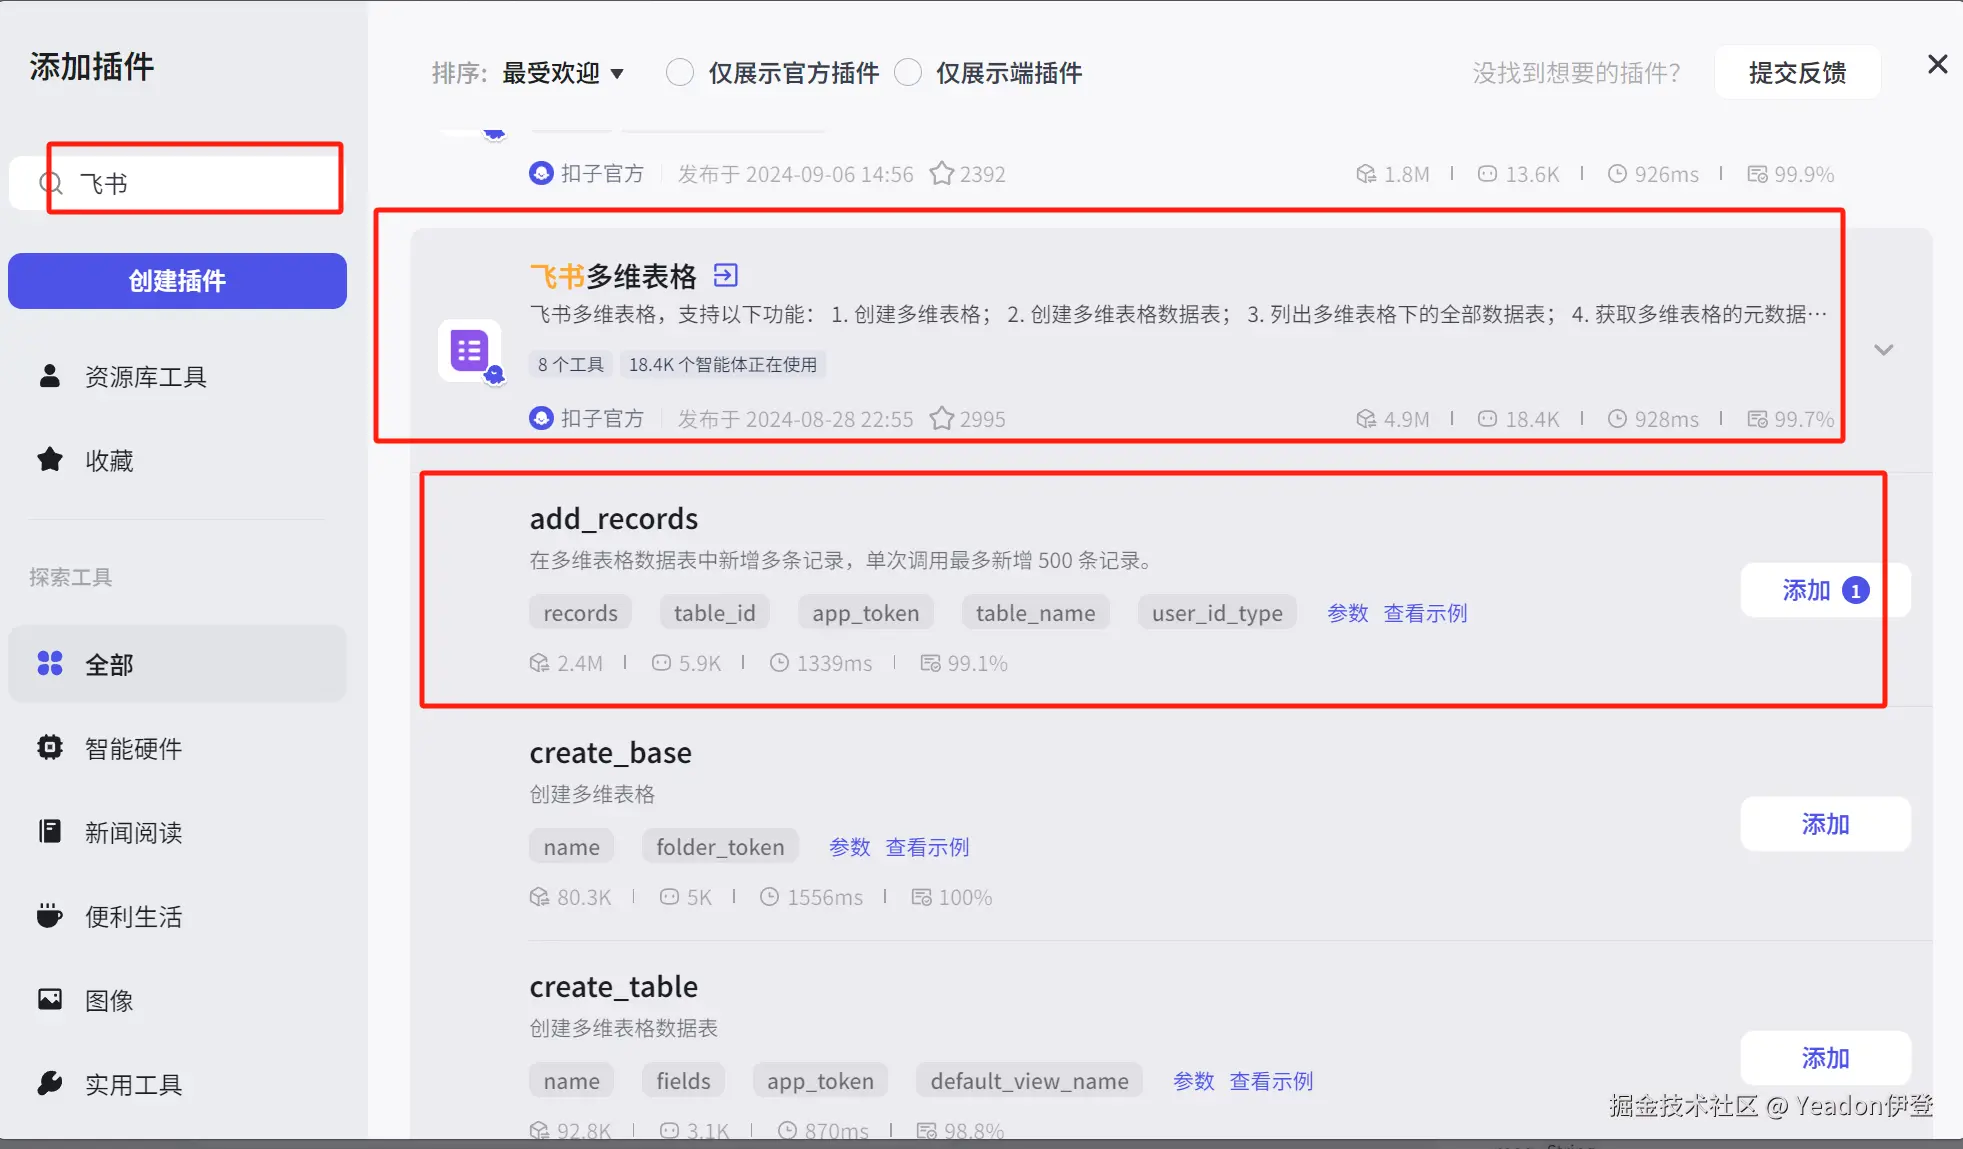Enable 仅展示端插件 radio option
Screen dimensions: 1963x1149
pos(908,73)
